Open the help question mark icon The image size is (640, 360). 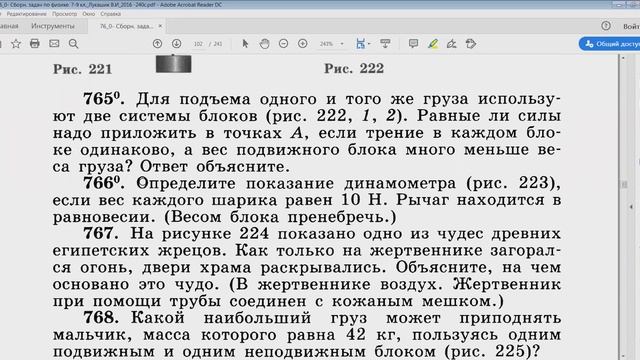pyautogui.click(x=606, y=26)
